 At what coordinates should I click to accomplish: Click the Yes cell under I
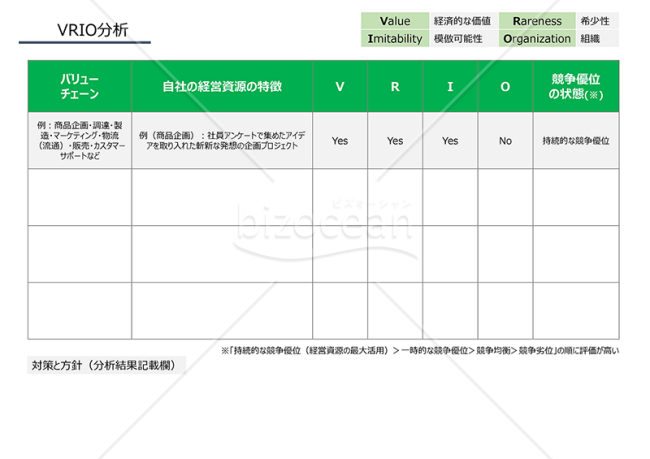[450, 140]
